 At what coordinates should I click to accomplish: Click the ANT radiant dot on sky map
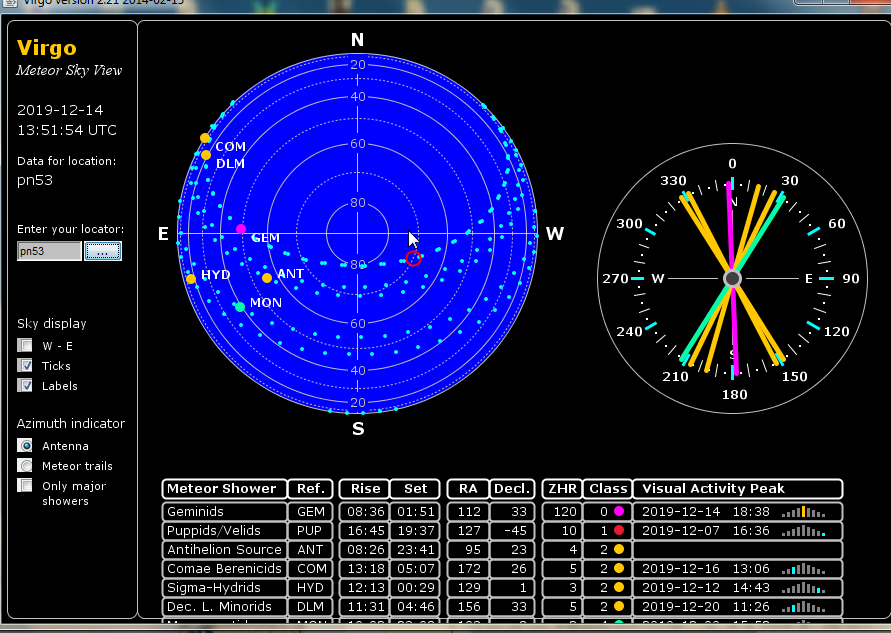point(267,278)
